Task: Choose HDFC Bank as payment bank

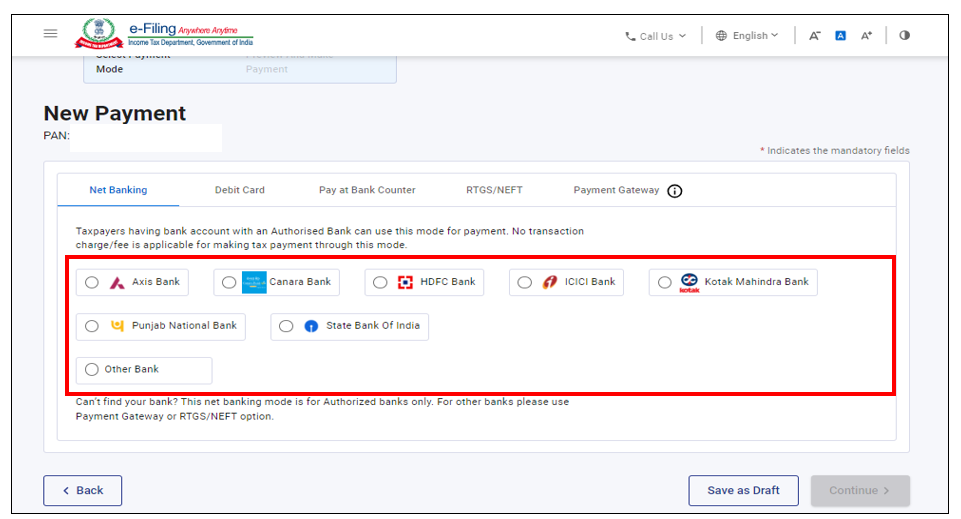Action: [x=380, y=283]
